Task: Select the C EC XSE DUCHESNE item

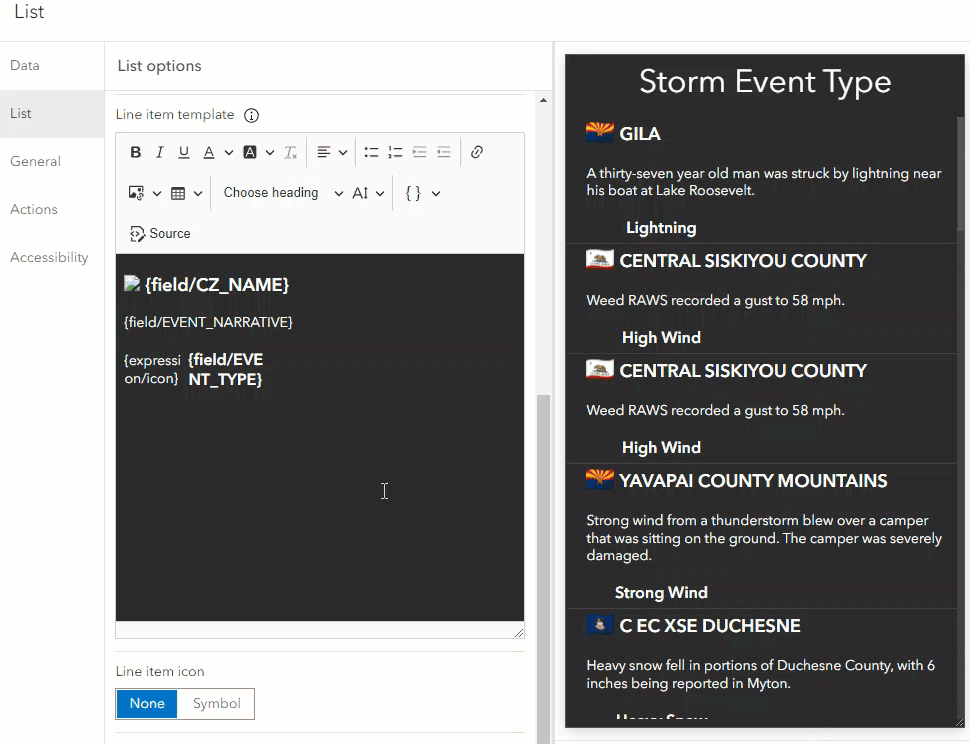Action: (x=761, y=664)
